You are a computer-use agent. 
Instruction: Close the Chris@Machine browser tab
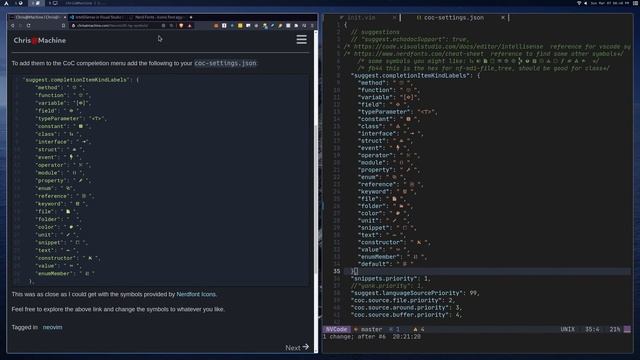(64, 17)
